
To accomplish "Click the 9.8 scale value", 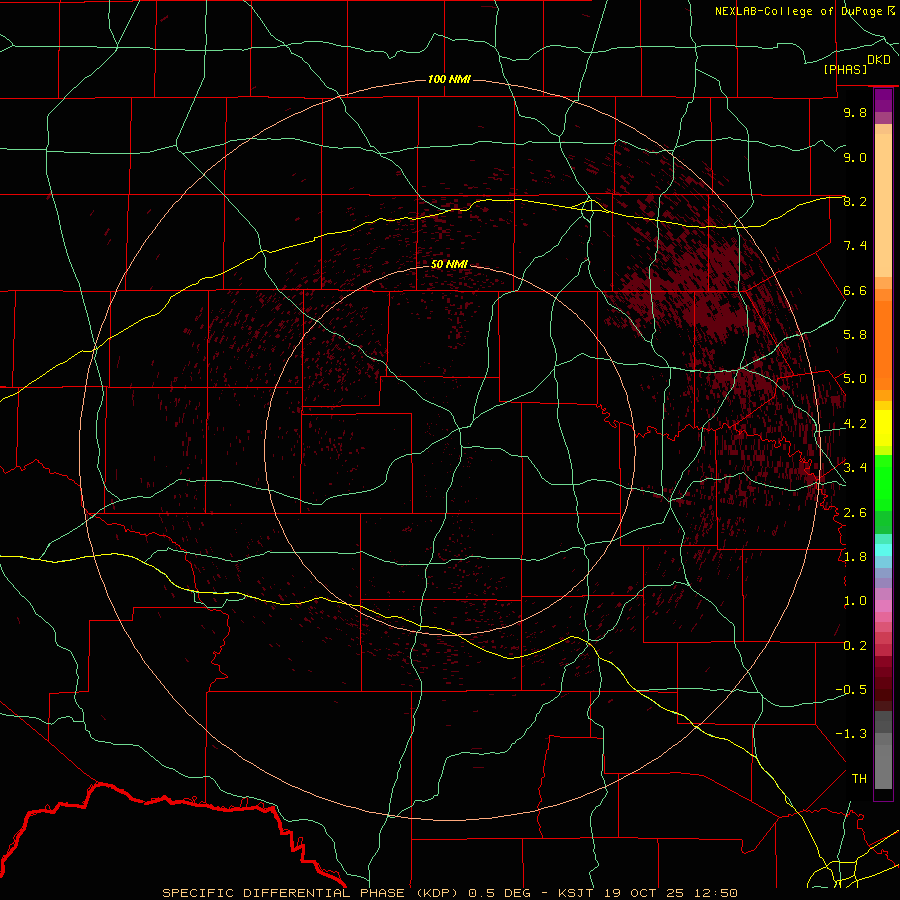I will [x=855, y=112].
